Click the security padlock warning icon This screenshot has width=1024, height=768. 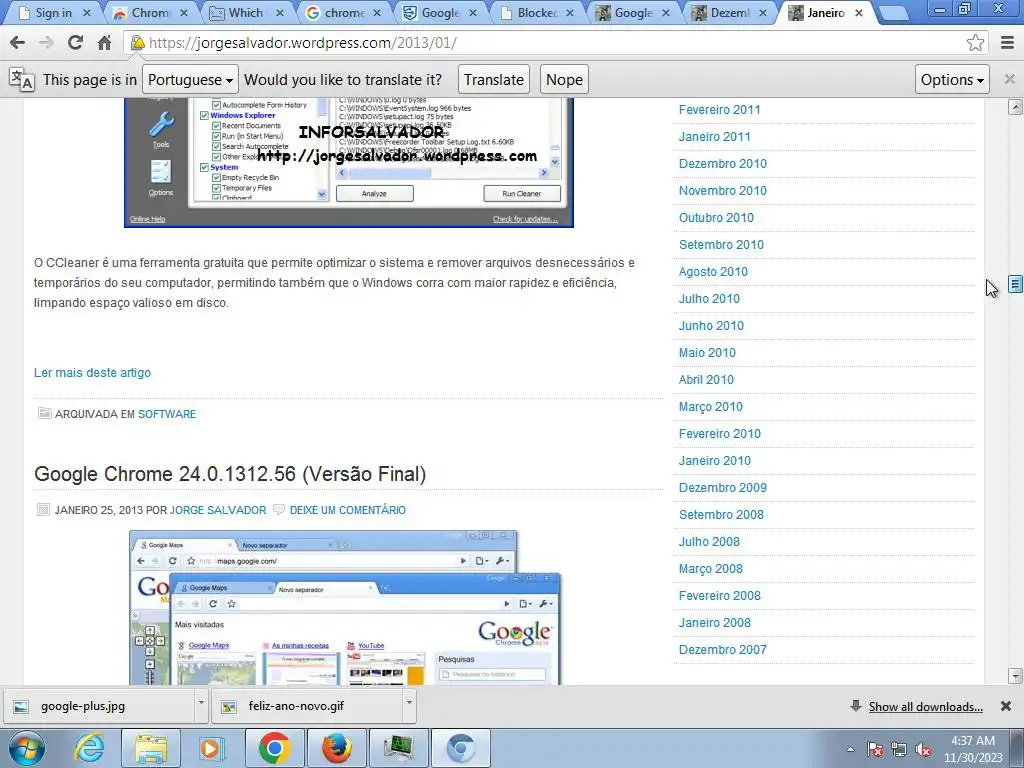point(137,43)
